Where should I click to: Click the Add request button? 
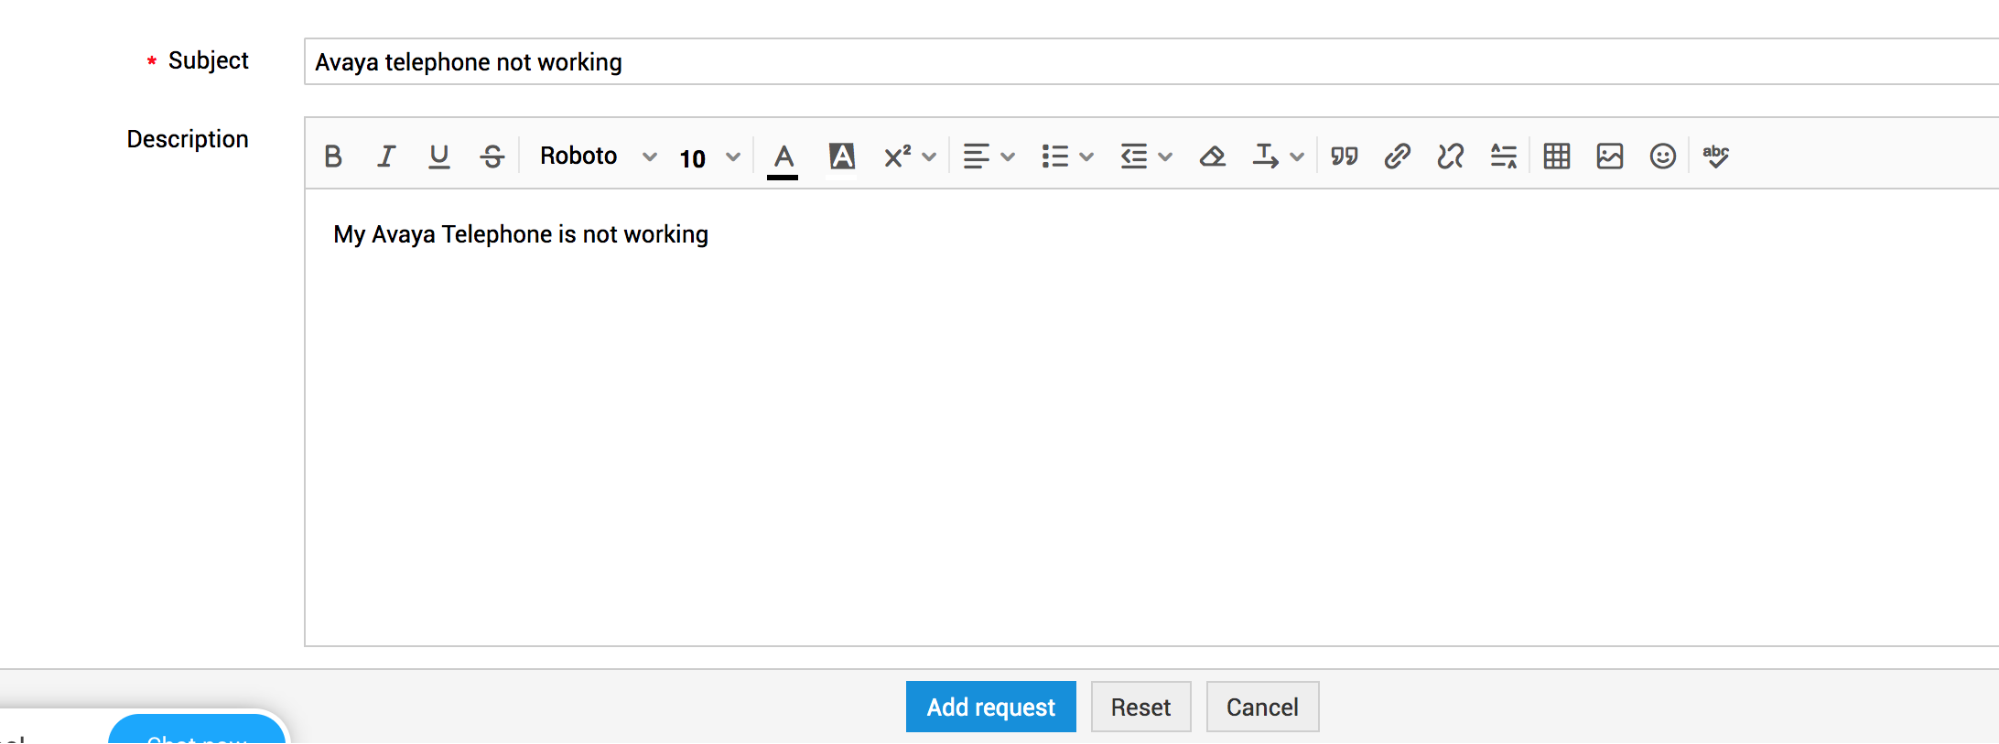click(990, 707)
